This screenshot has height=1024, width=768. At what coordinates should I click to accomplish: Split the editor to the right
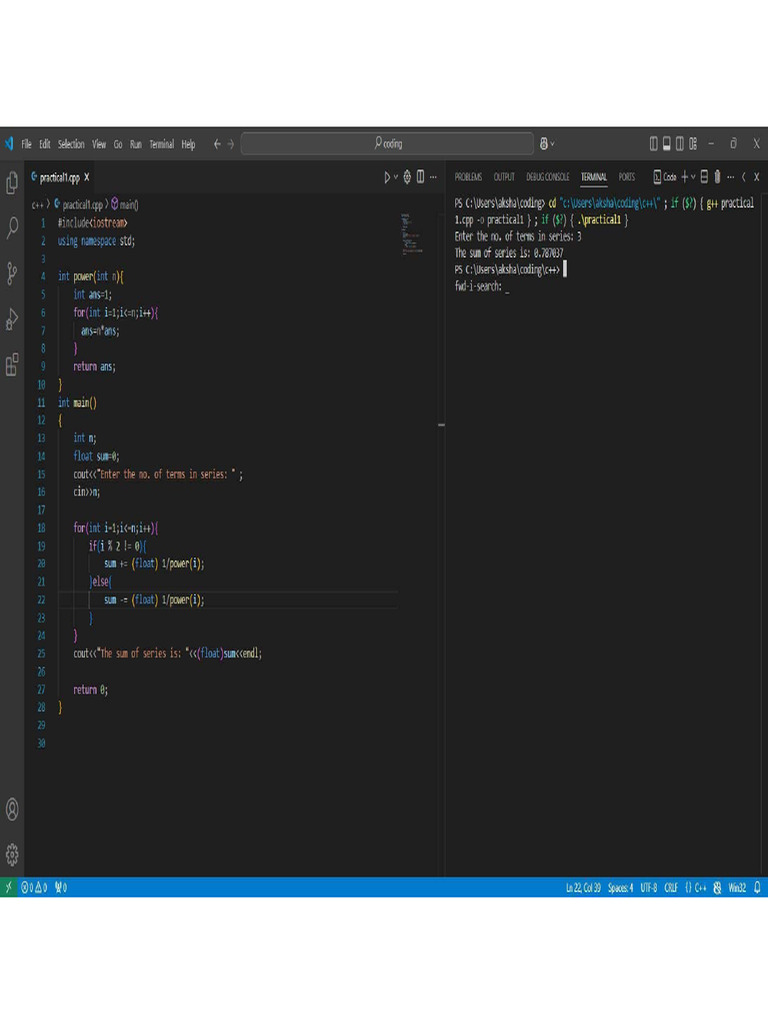(x=420, y=177)
